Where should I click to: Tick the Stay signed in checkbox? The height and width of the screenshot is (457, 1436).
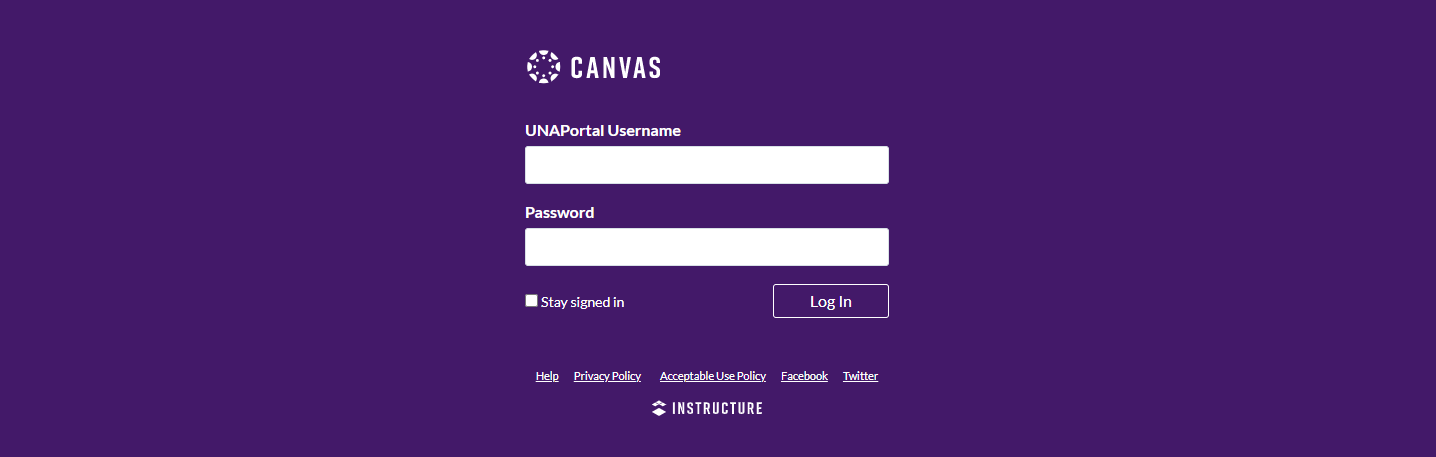pyautogui.click(x=532, y=301)
